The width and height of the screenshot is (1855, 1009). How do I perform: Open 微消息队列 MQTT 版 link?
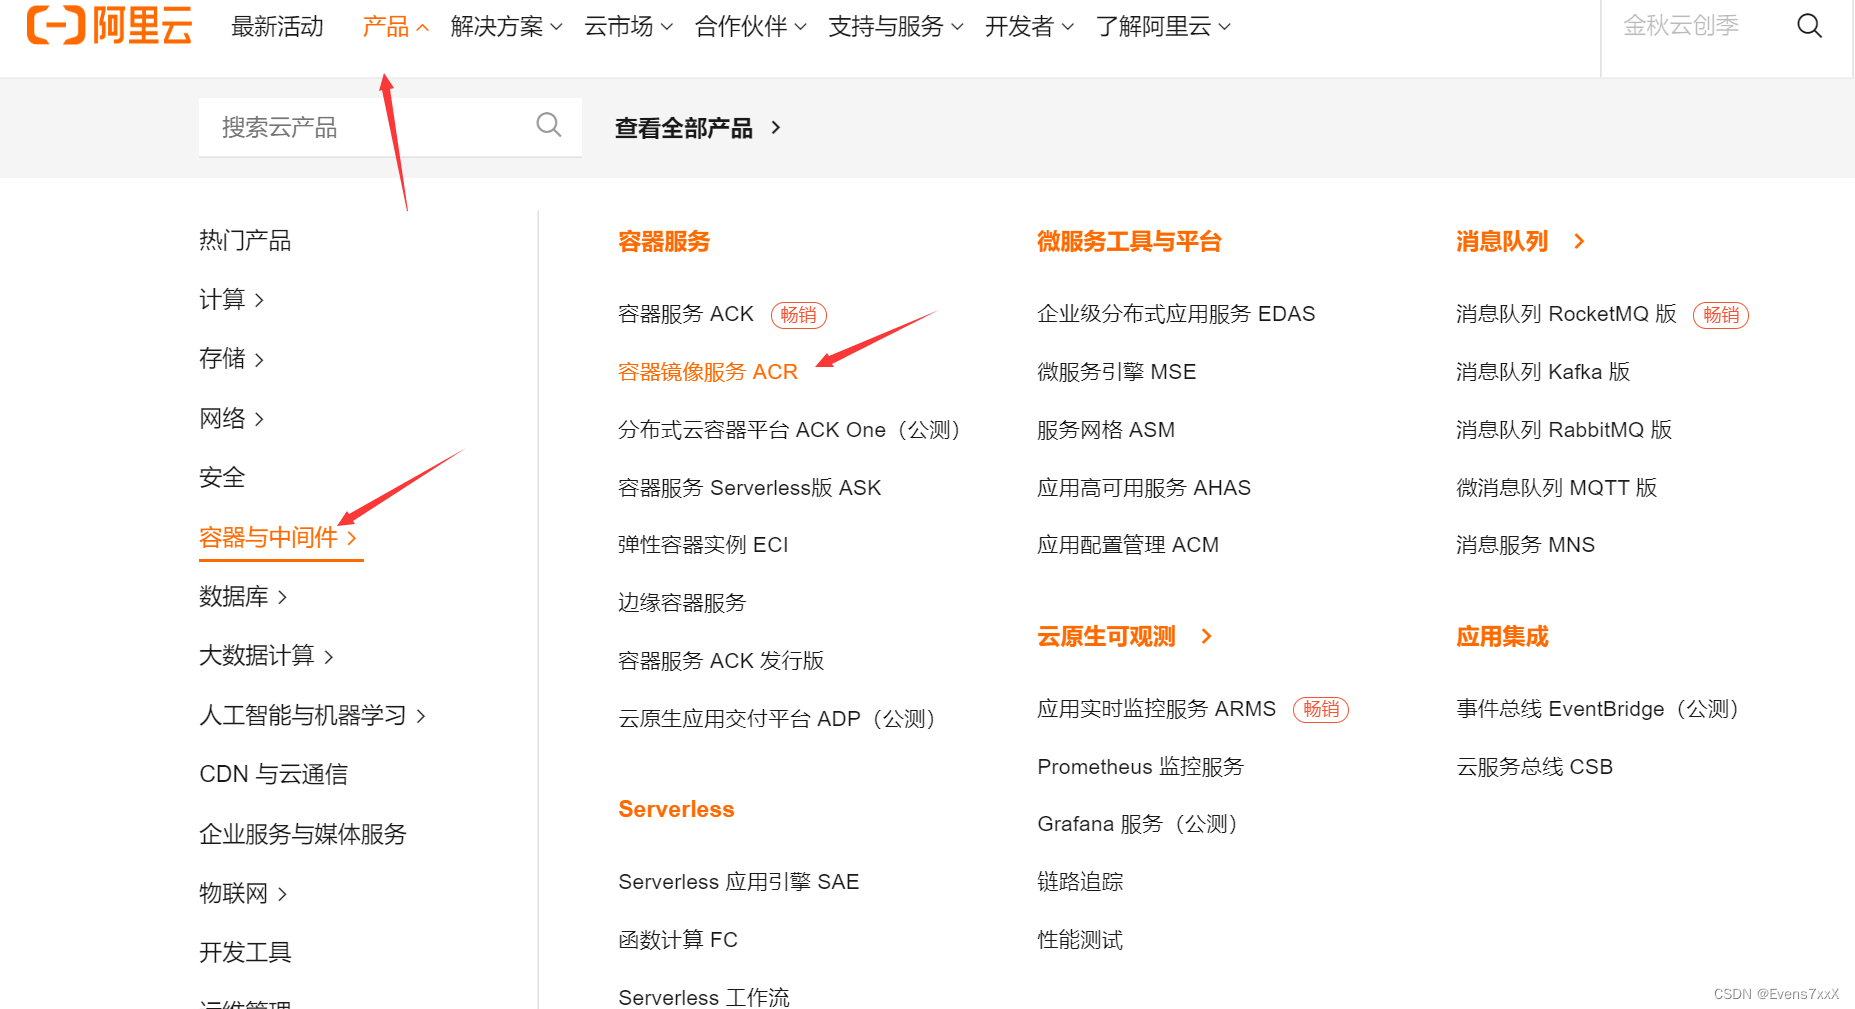click(1557, 488)
